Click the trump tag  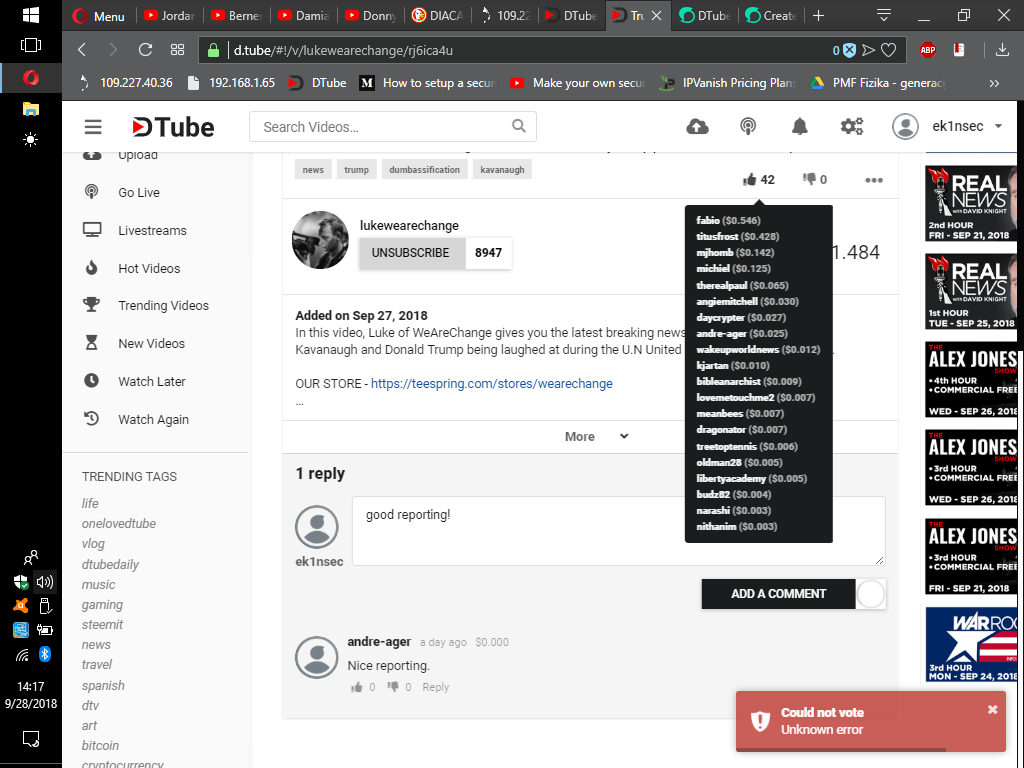(357, 169)
